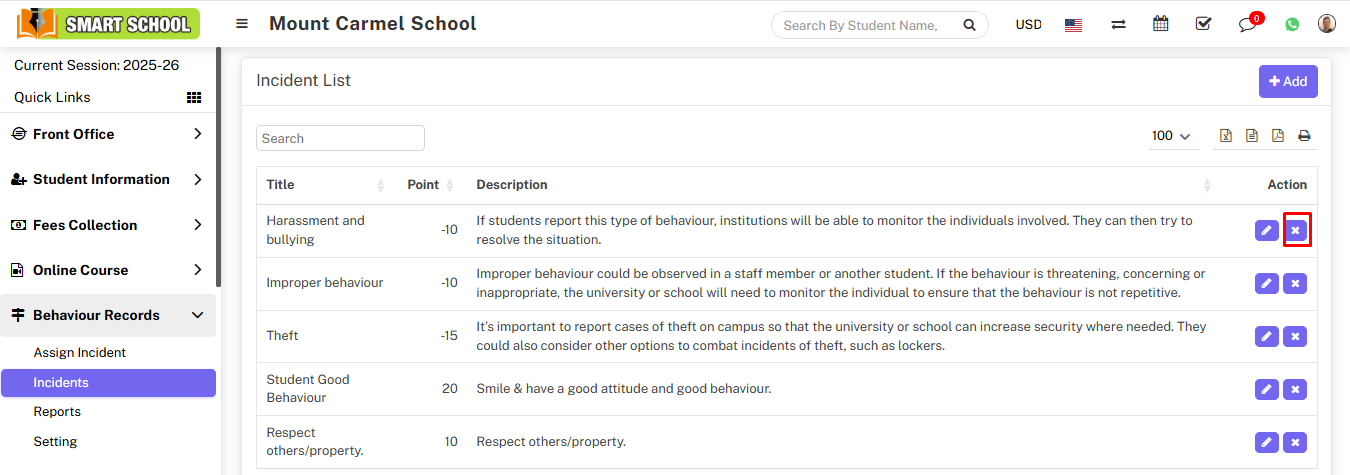The width and height of the screenshot is (1350, 475).
Task: Open WhatsApp from the top bar
Action: (1293, 24)
